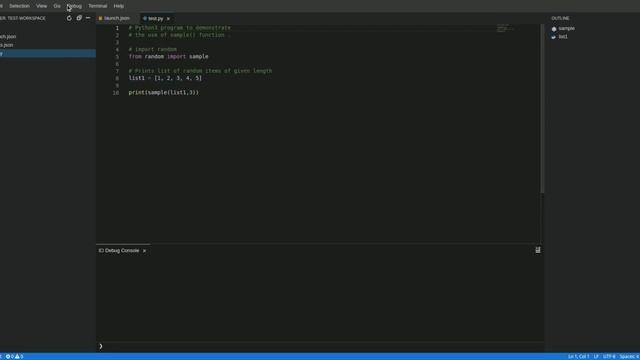Select highlighted file row in explorer
The height and width of the screenshot is (360, 640).
click(x=48, y=54)
